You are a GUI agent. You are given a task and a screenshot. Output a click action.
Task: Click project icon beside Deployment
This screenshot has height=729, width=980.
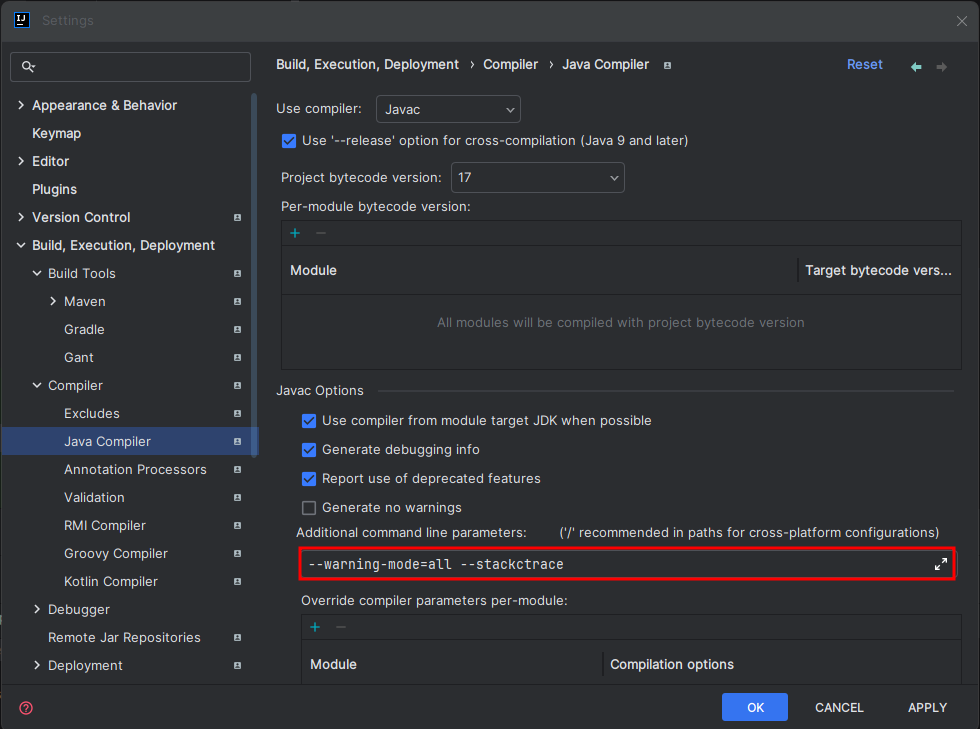(238, 666)
